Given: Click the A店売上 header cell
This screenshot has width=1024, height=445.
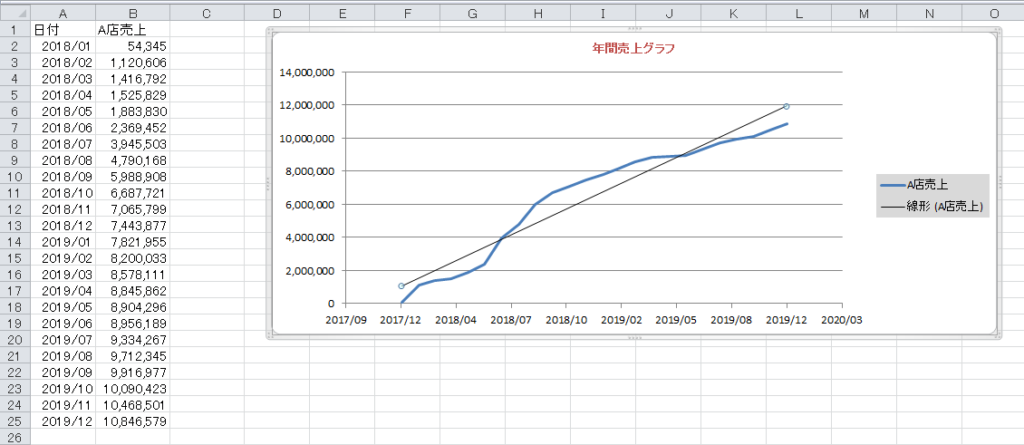Looking at the screenshot, I should click(133, 29).
